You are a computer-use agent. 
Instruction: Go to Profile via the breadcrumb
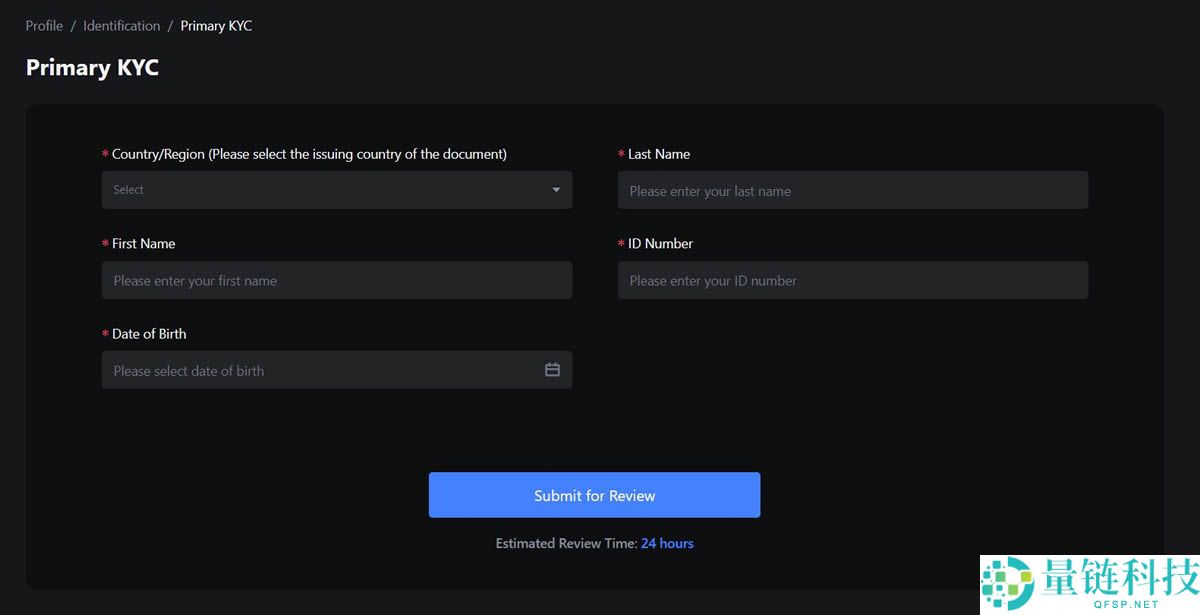pos(44,26)
